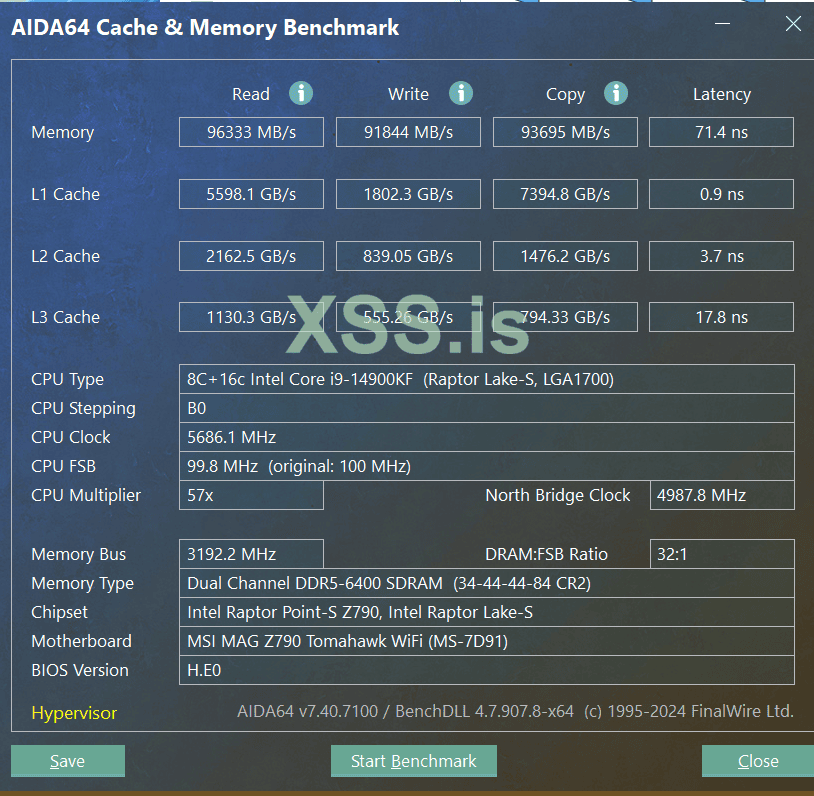Select Memory read value 96333 MB/s
Image resolution: width=814 pixels, height=796 pixels.
(251, 132)
